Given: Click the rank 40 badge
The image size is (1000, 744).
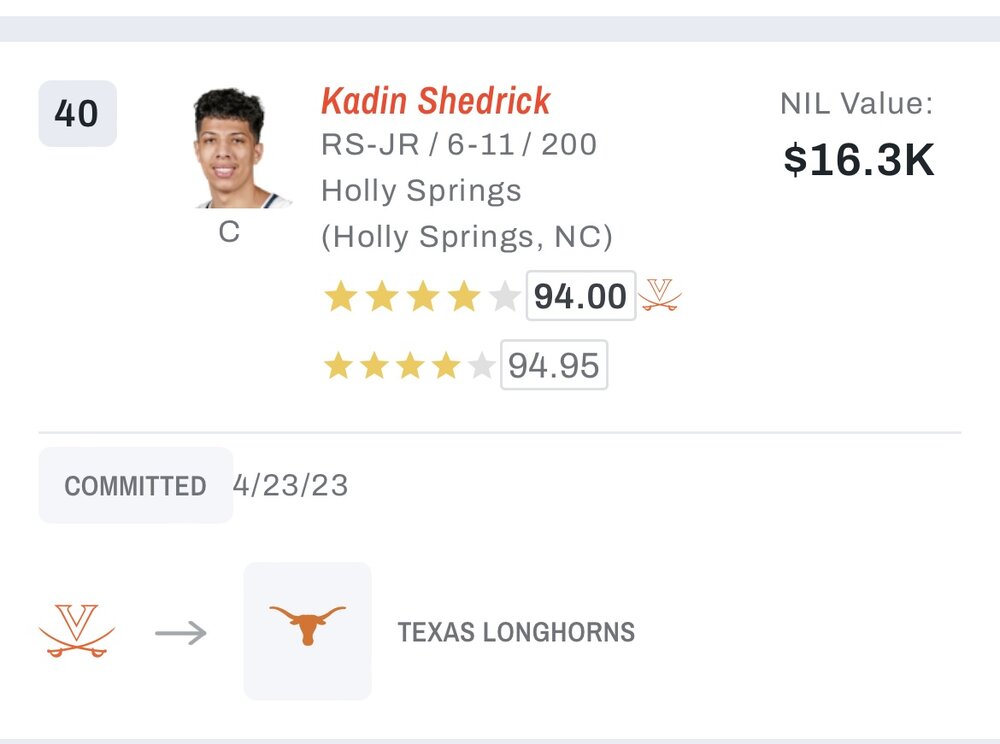Looking at the screenshot, I should click(77, 114).
